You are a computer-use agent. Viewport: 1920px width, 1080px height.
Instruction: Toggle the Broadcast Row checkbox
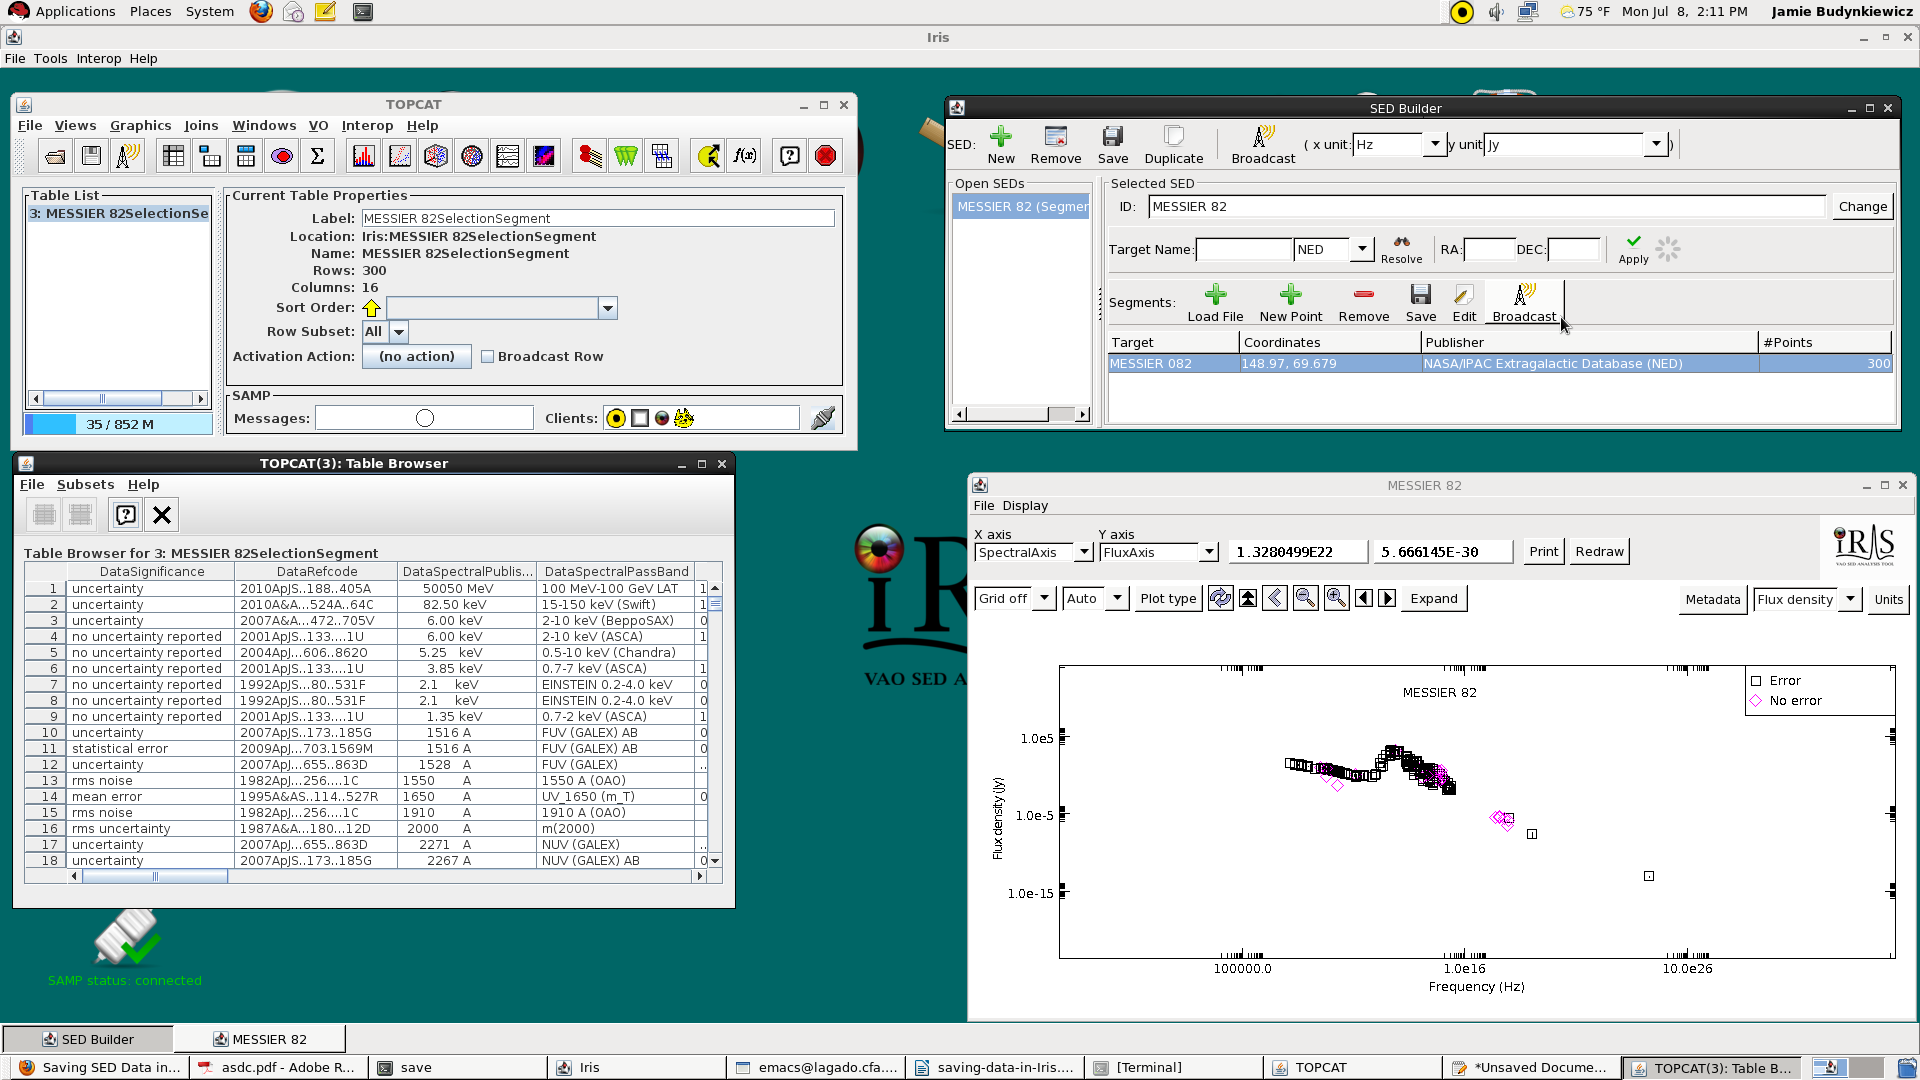click(488, 357)
